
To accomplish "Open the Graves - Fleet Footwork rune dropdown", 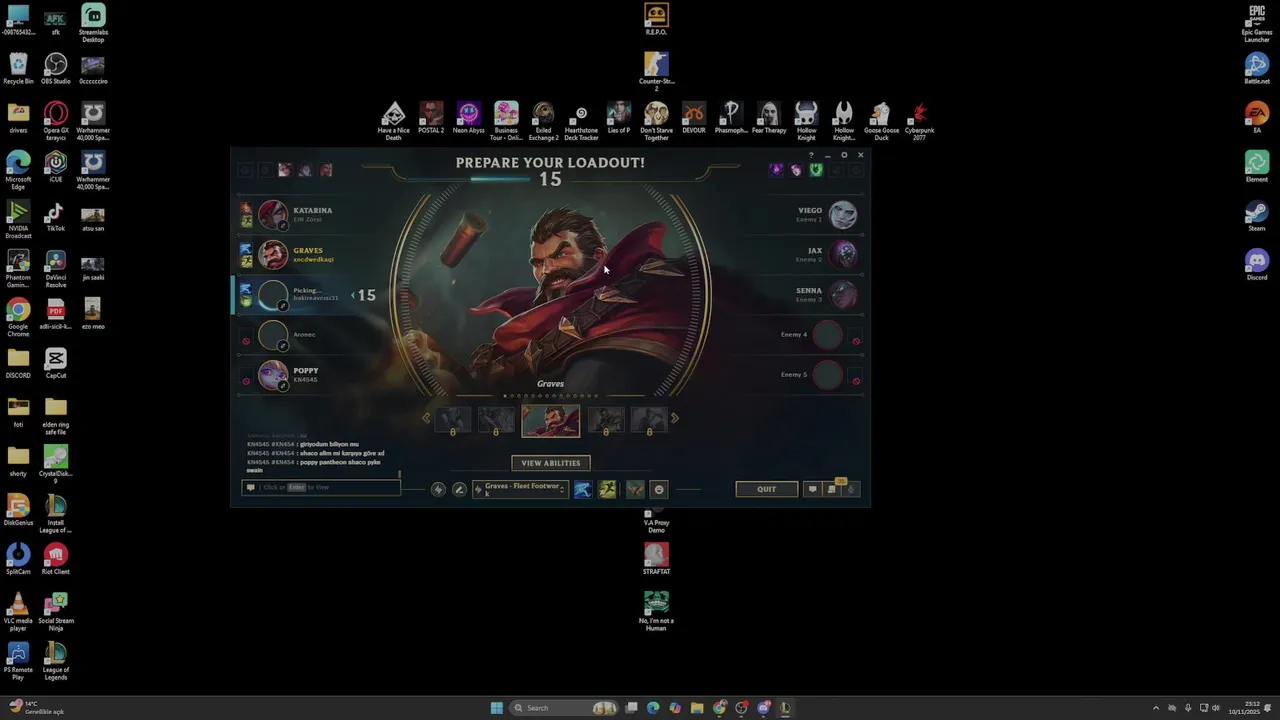I will [x=520, y=489].
